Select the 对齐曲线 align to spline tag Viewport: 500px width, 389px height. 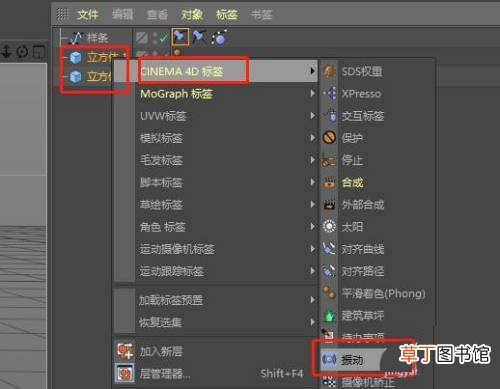pyautogui.click(x=363, y=249)
